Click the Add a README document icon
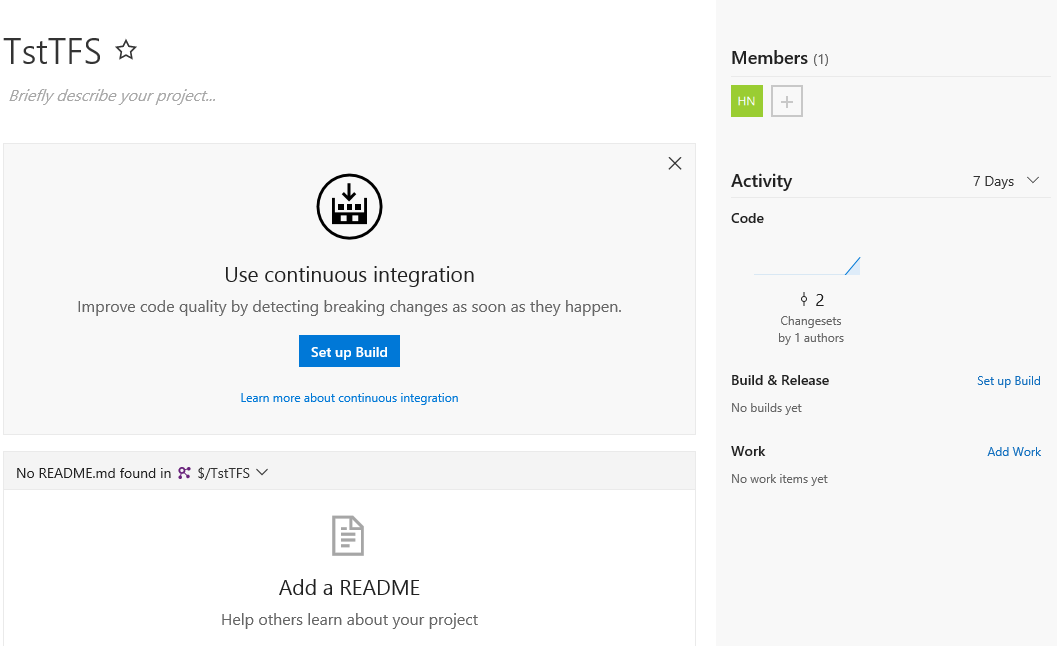 click(348, 535)
